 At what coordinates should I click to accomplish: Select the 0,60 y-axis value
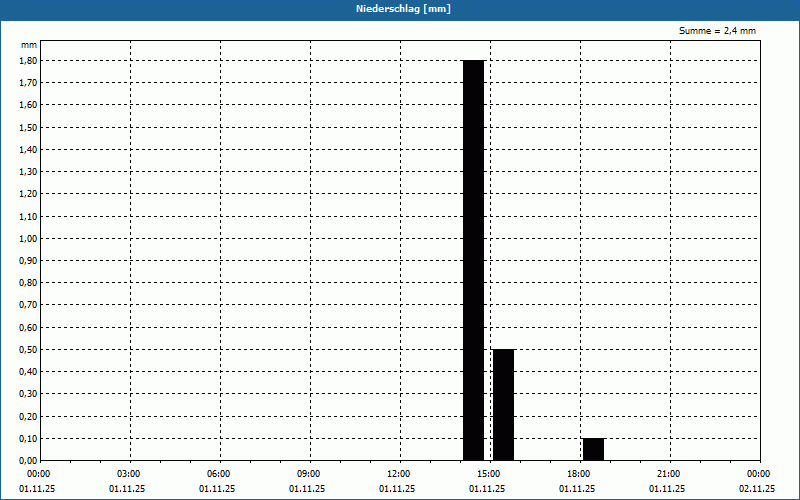pyautogui.click(x=28, y=328)
